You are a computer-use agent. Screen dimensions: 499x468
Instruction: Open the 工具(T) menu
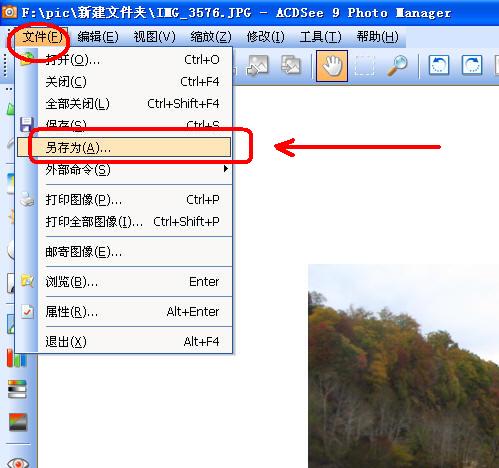coord(320,36)
